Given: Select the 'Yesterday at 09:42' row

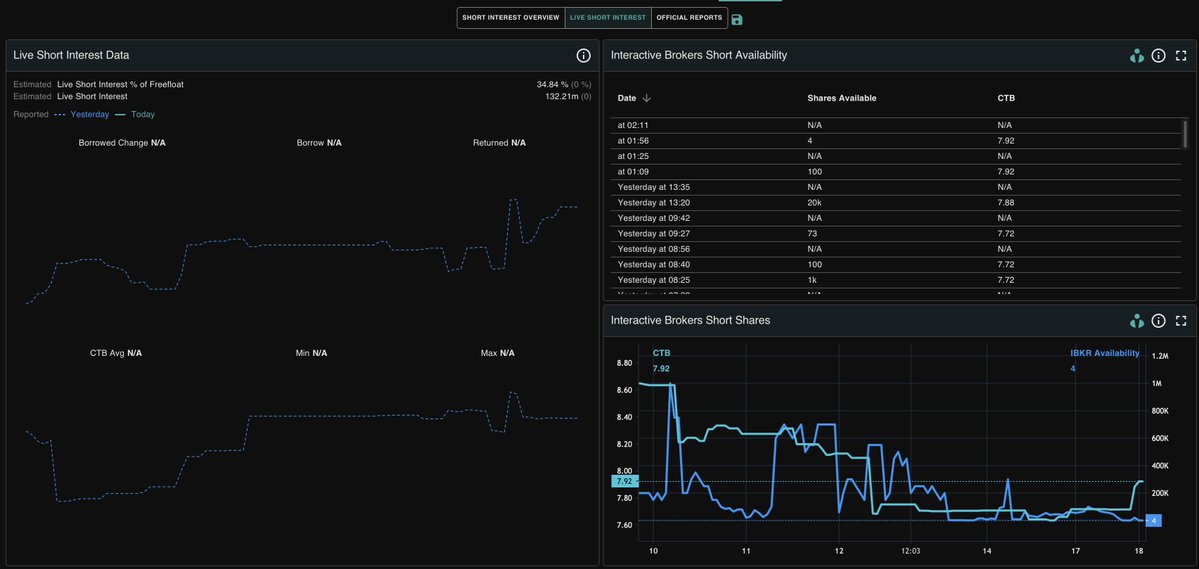Looking at the screenshot, I should pyautogui.click(x=895, y=218).
